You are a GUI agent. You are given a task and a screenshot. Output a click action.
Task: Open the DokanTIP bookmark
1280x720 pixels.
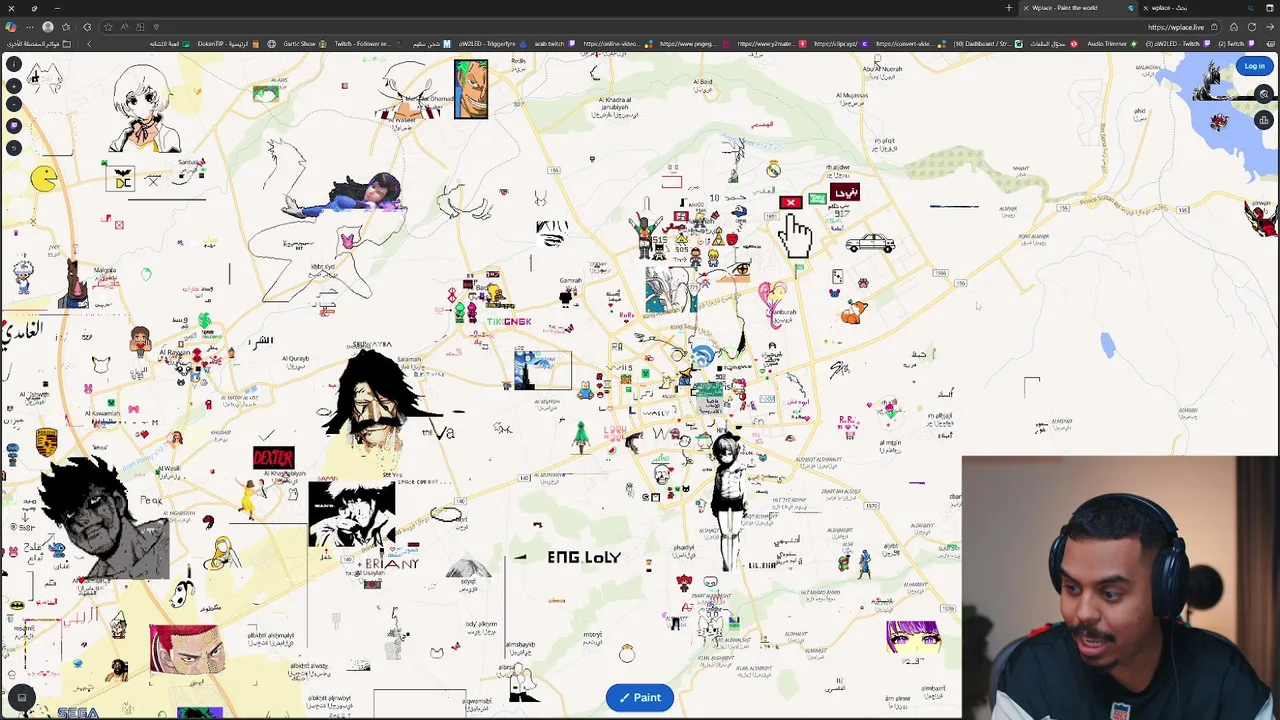(229, 44)
